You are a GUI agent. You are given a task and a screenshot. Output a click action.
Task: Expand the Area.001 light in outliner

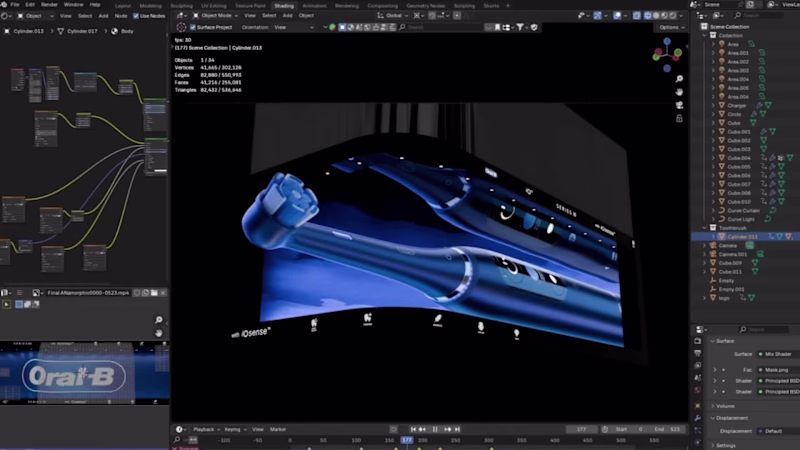point(713,53)
